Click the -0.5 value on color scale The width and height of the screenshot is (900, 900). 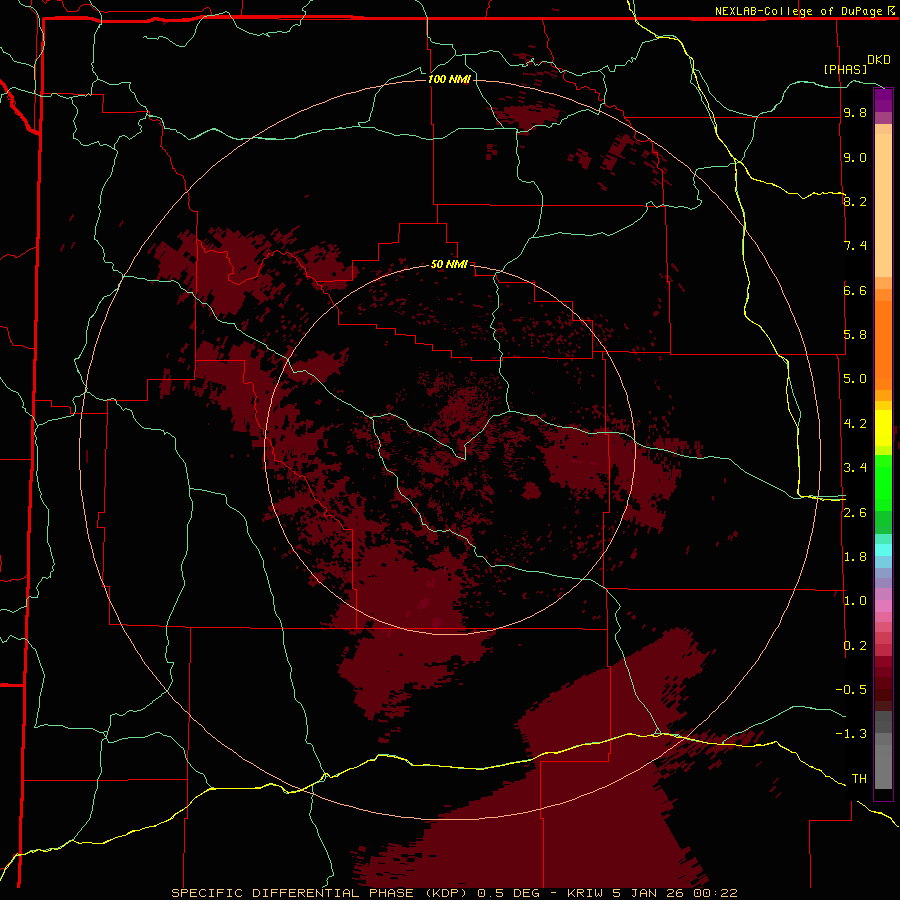tap(851, 690)
